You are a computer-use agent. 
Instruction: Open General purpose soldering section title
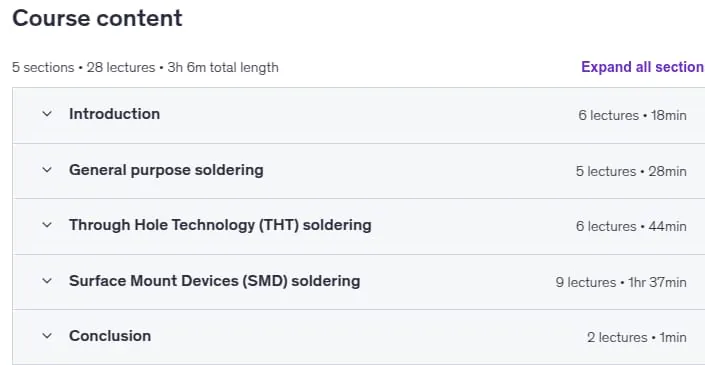point(166,170)
